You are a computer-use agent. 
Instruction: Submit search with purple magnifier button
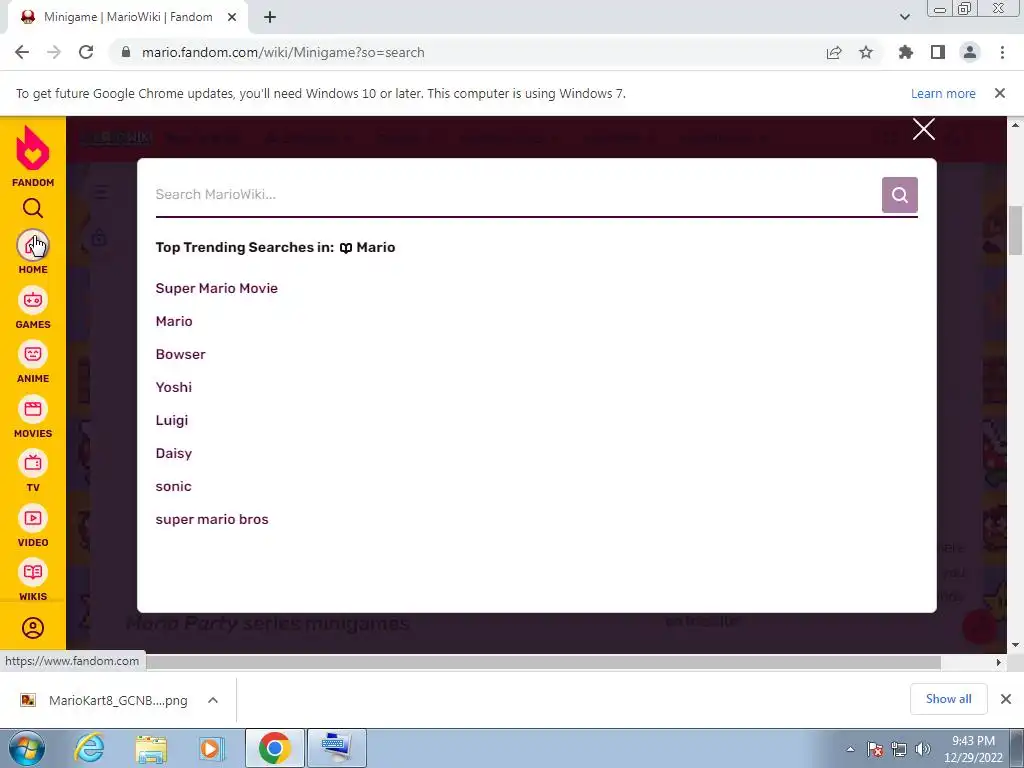[899, 195]
